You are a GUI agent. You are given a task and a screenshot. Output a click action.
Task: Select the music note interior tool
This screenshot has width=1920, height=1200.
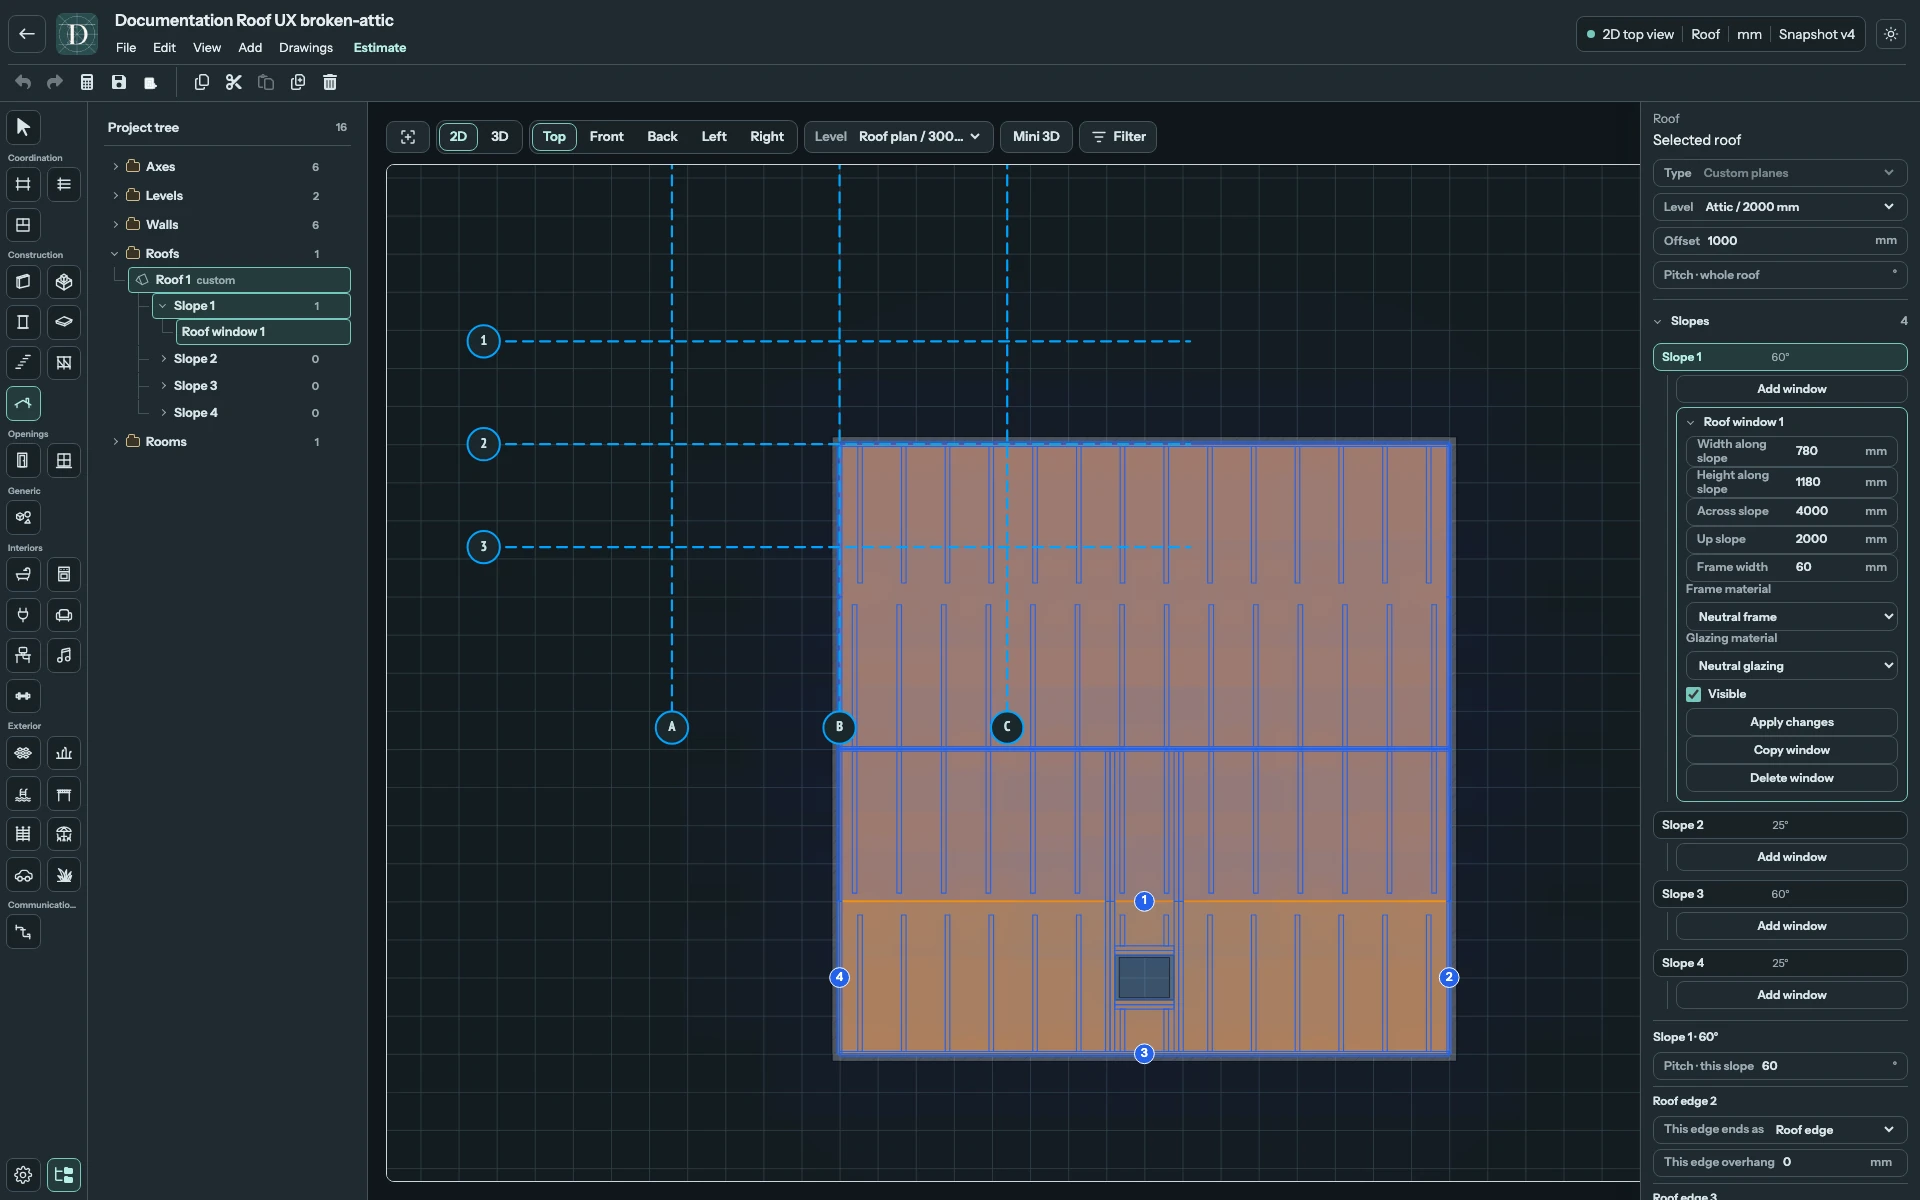tap(64, 655)
